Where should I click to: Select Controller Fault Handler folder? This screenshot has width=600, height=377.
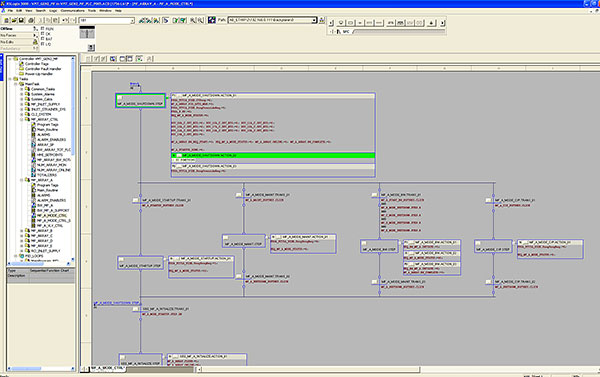(x=43, y=69)
